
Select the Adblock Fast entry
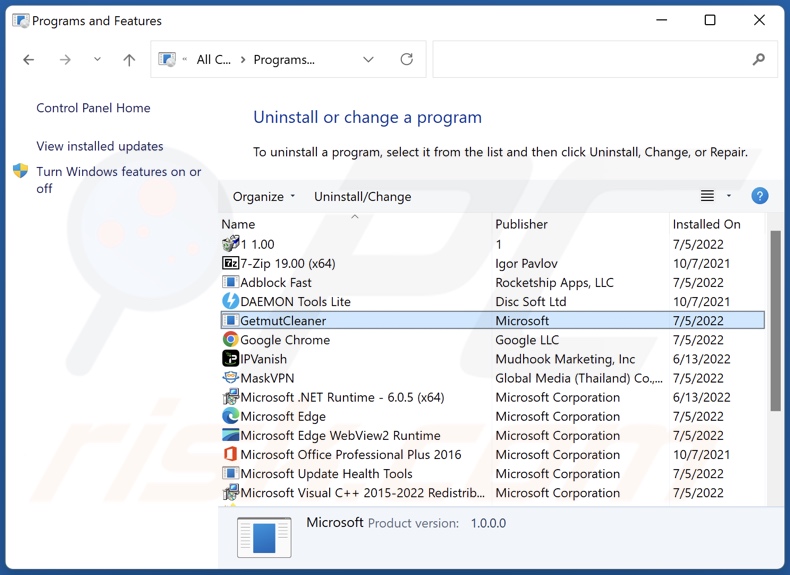click(492, 282)
